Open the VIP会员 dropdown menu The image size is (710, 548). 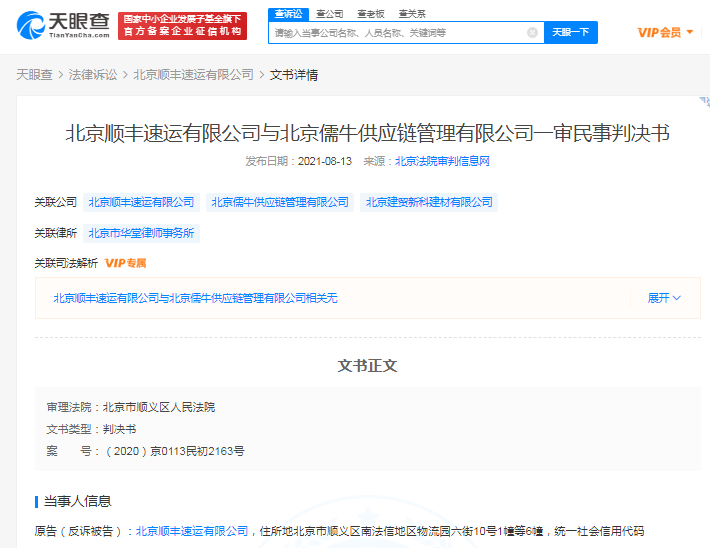coord(665,33)
